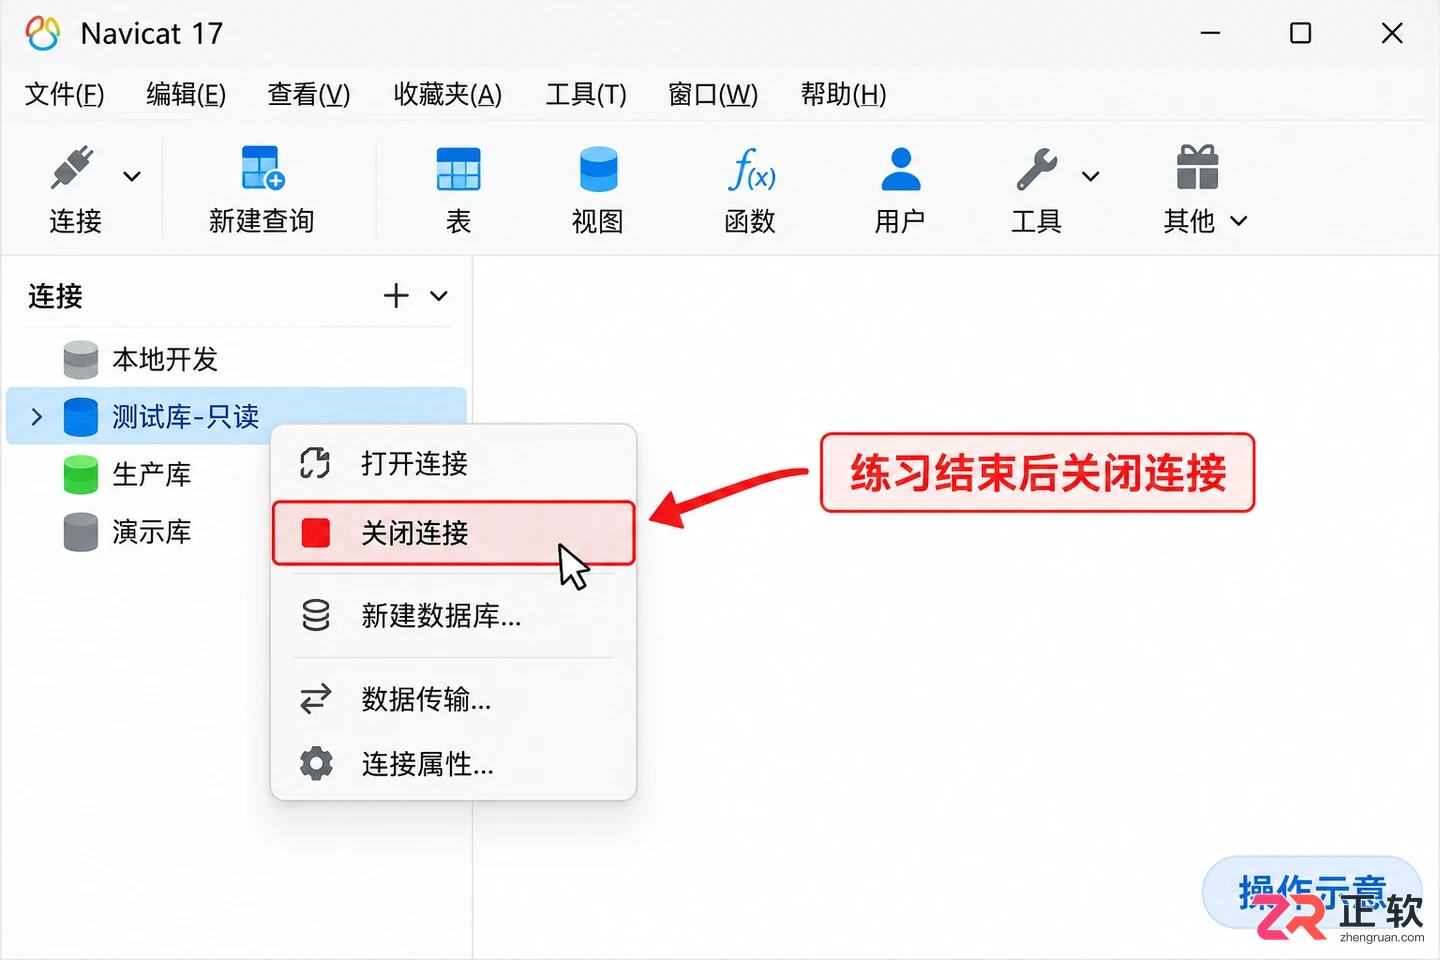This screenshot has height=960, width=1440.
Task: Expand the 其他 dropdown chevron
Action: click(x=1238, y=221)
